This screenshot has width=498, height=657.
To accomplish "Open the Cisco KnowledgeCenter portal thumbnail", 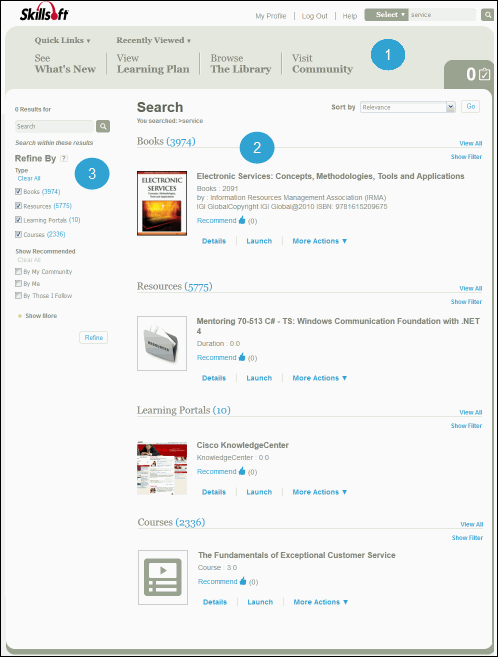I will coord(162,468).
